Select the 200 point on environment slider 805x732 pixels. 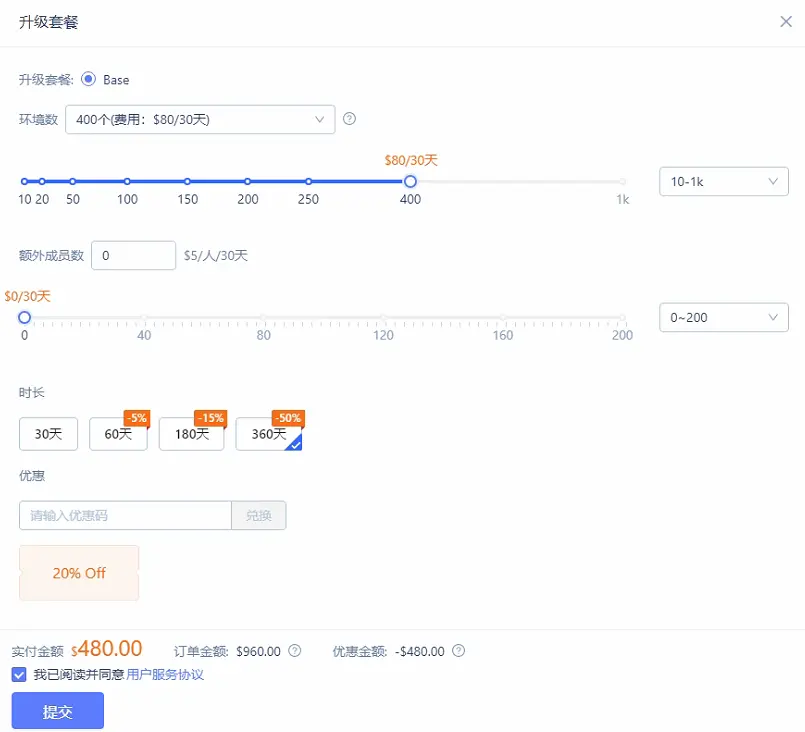pyautogui.click(x=247, y=181)
